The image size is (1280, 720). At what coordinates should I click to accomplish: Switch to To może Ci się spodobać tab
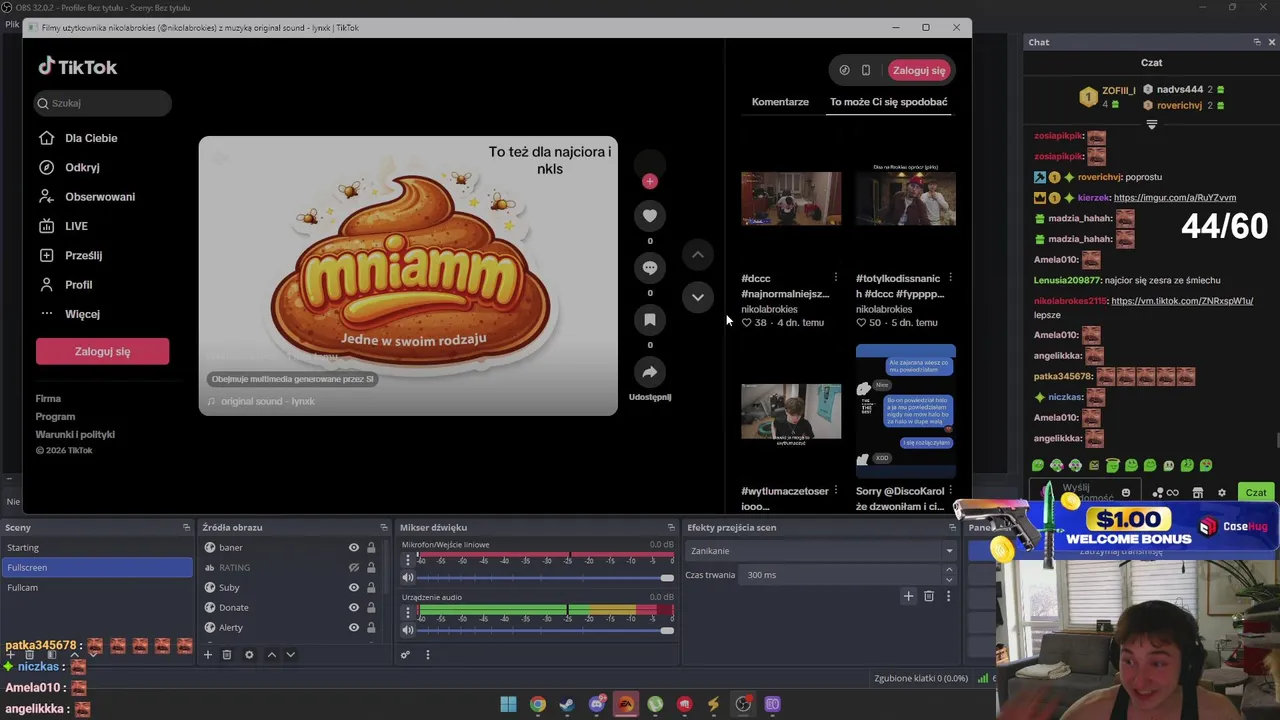pos(889,102)
